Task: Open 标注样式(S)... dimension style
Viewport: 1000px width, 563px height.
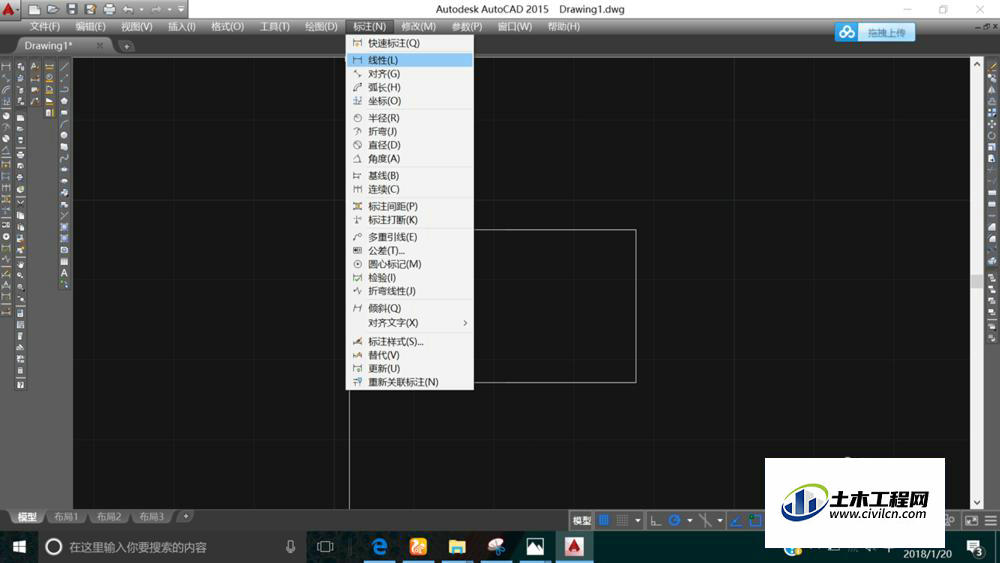Action: pyautogui.click(x=409, y=342)
